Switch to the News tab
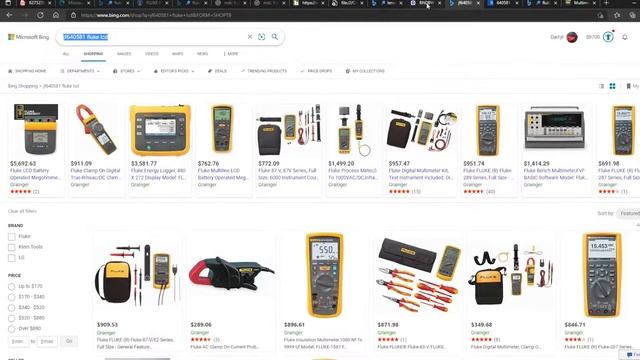 [202, 54]
